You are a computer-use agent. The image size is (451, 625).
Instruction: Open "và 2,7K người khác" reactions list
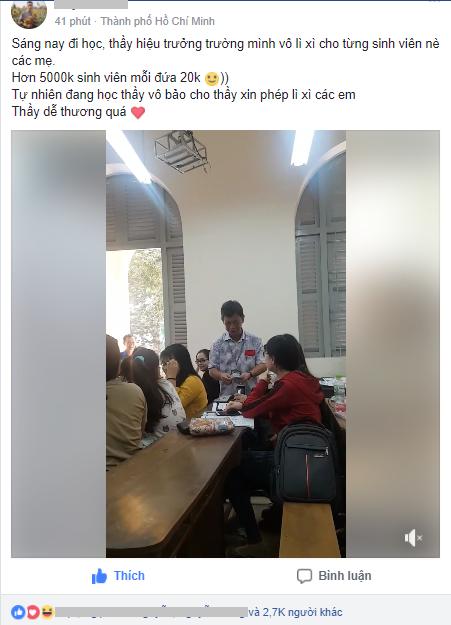[x=295, y=612]
